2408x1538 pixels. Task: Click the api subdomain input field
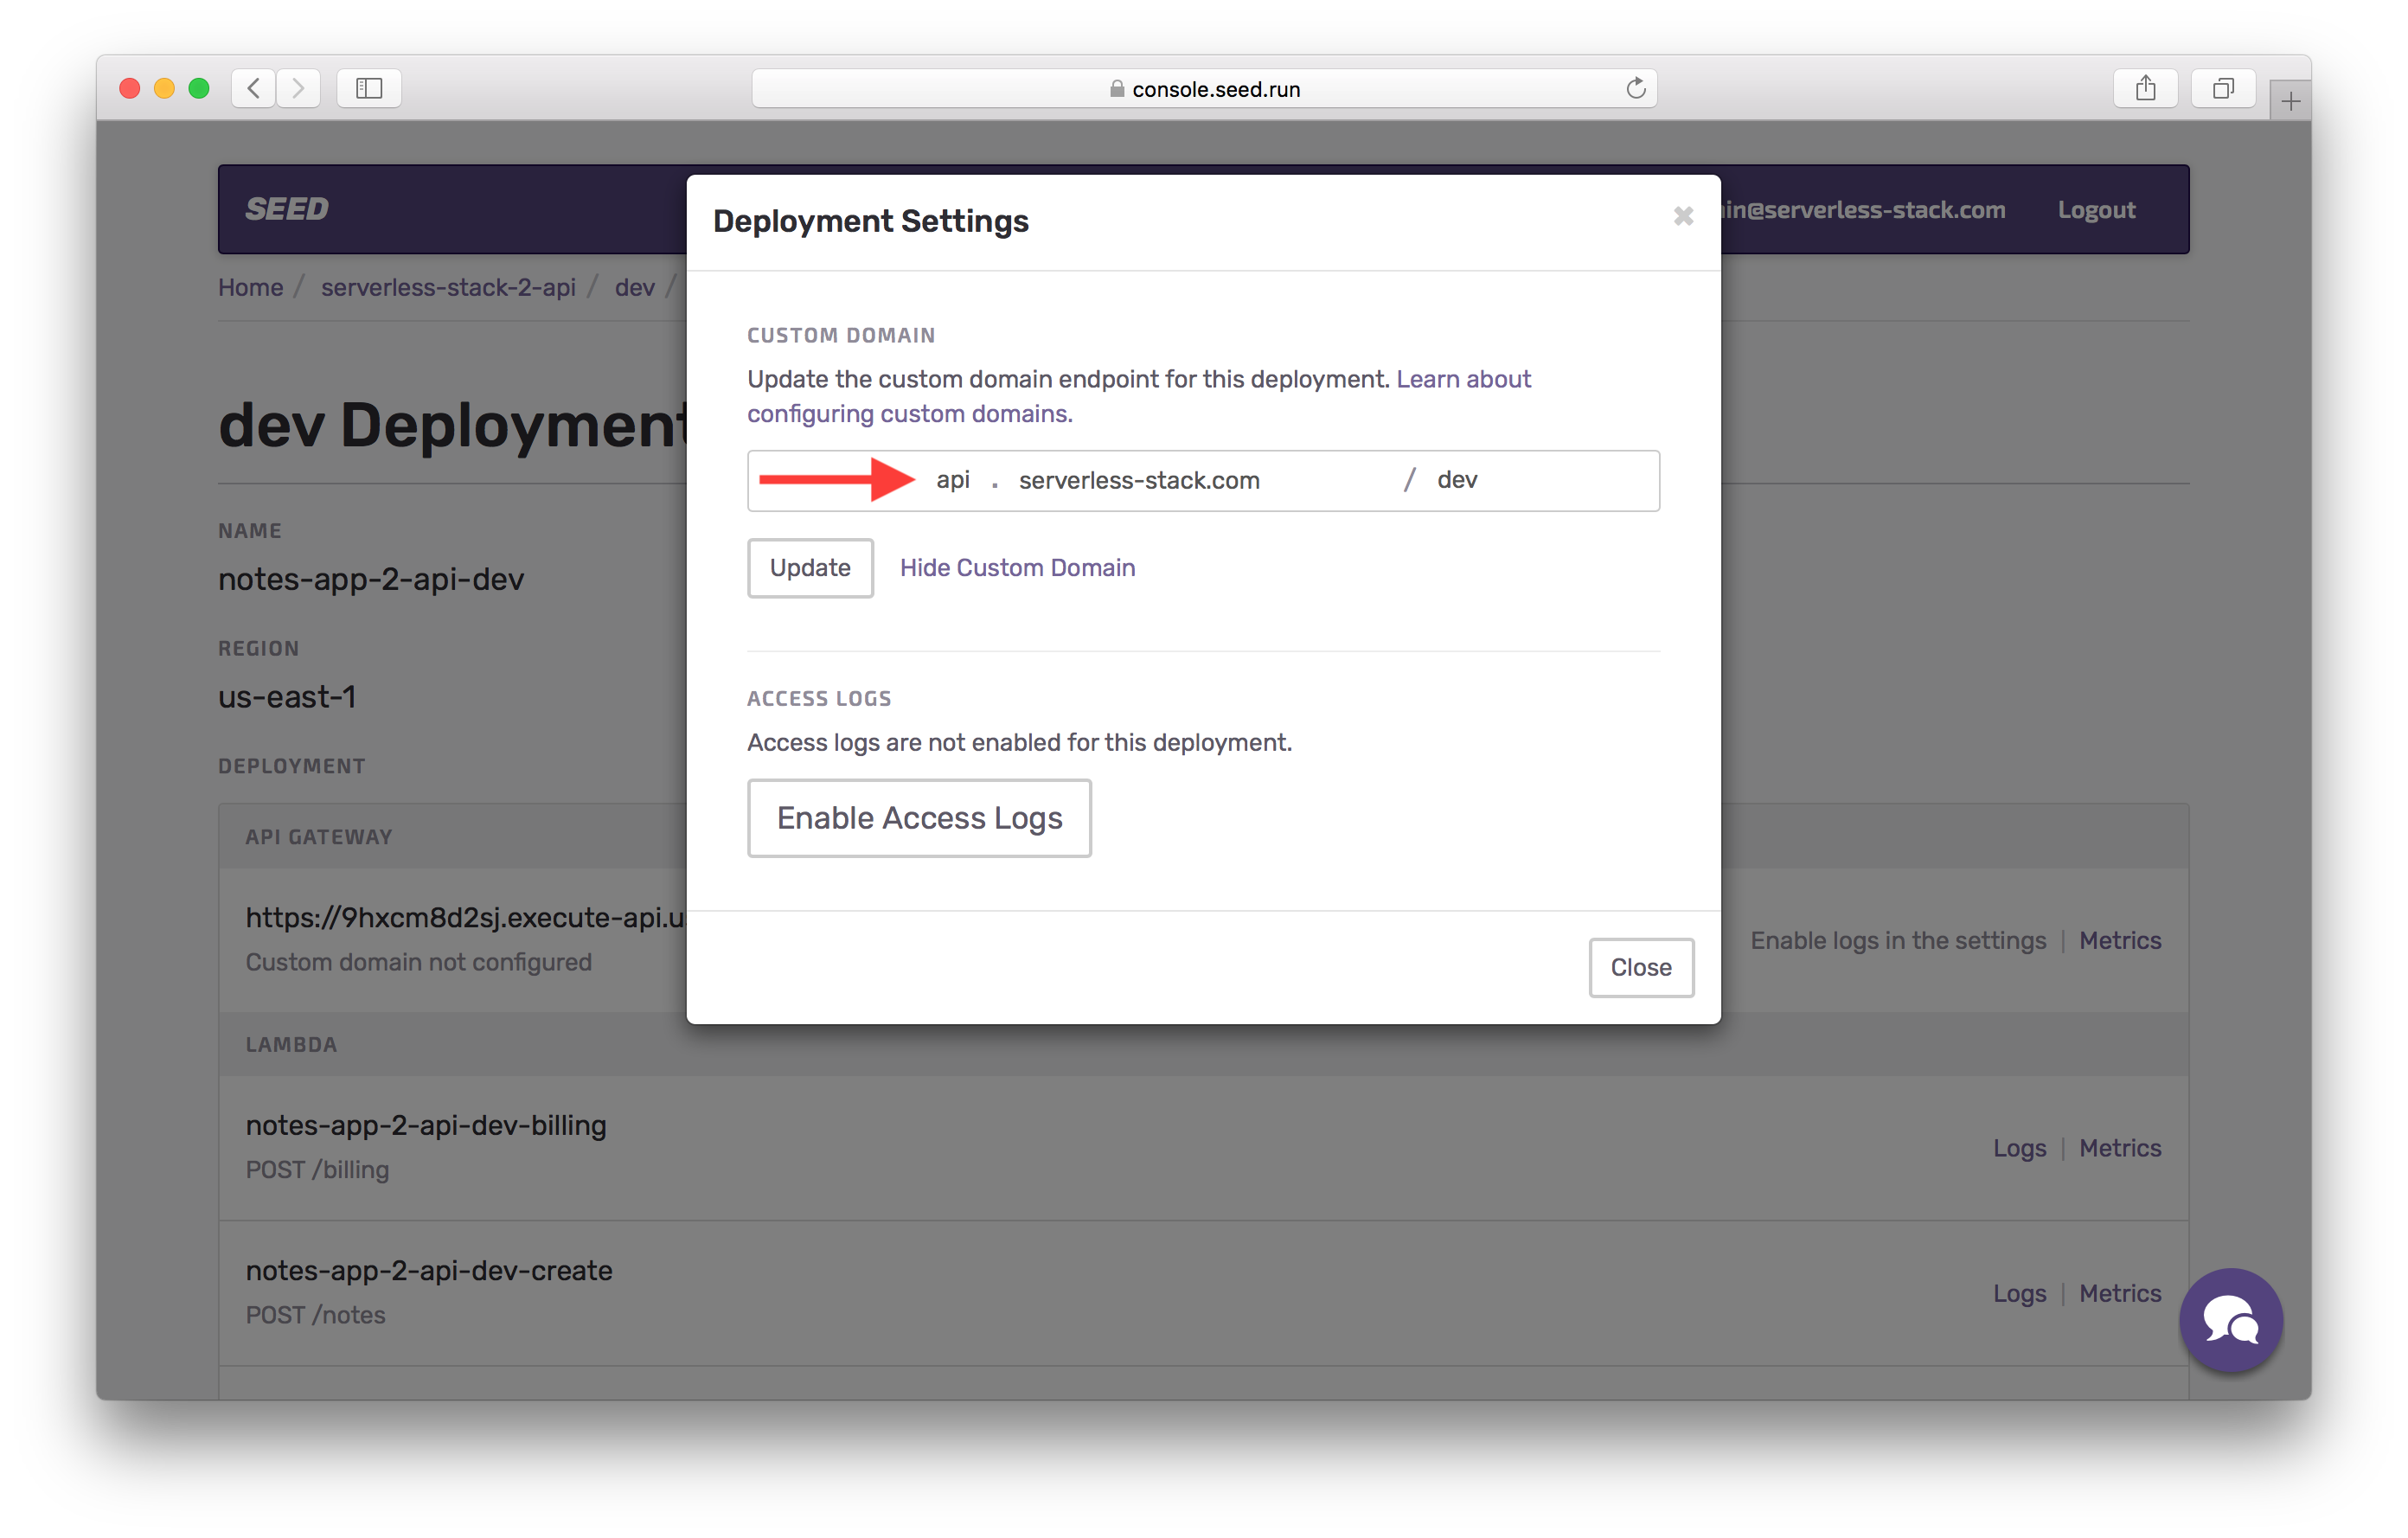[953, 480]
